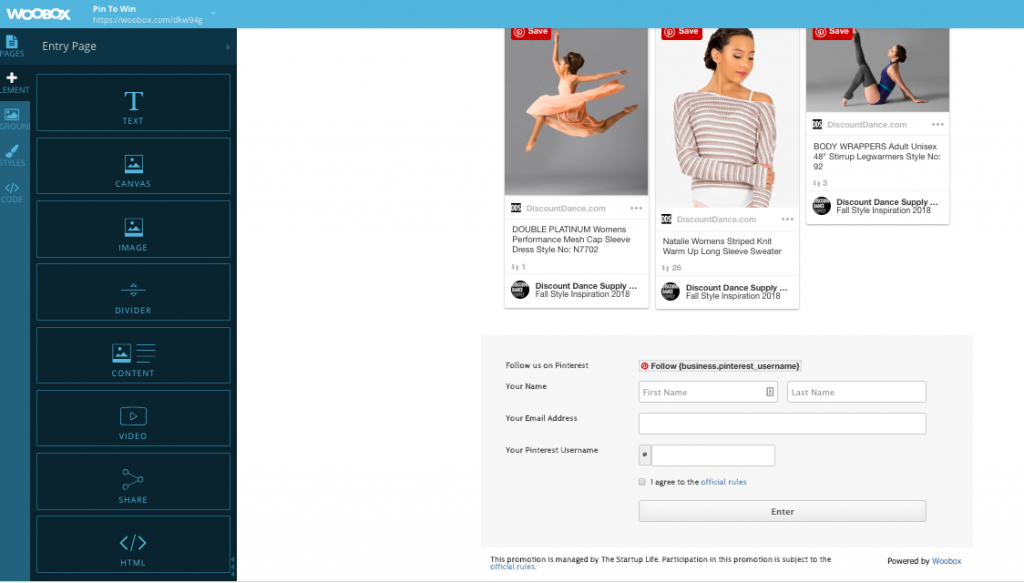1024x583 pixels.
Task: Click the repin count on legwarmers pin
Action: point(820,183)
